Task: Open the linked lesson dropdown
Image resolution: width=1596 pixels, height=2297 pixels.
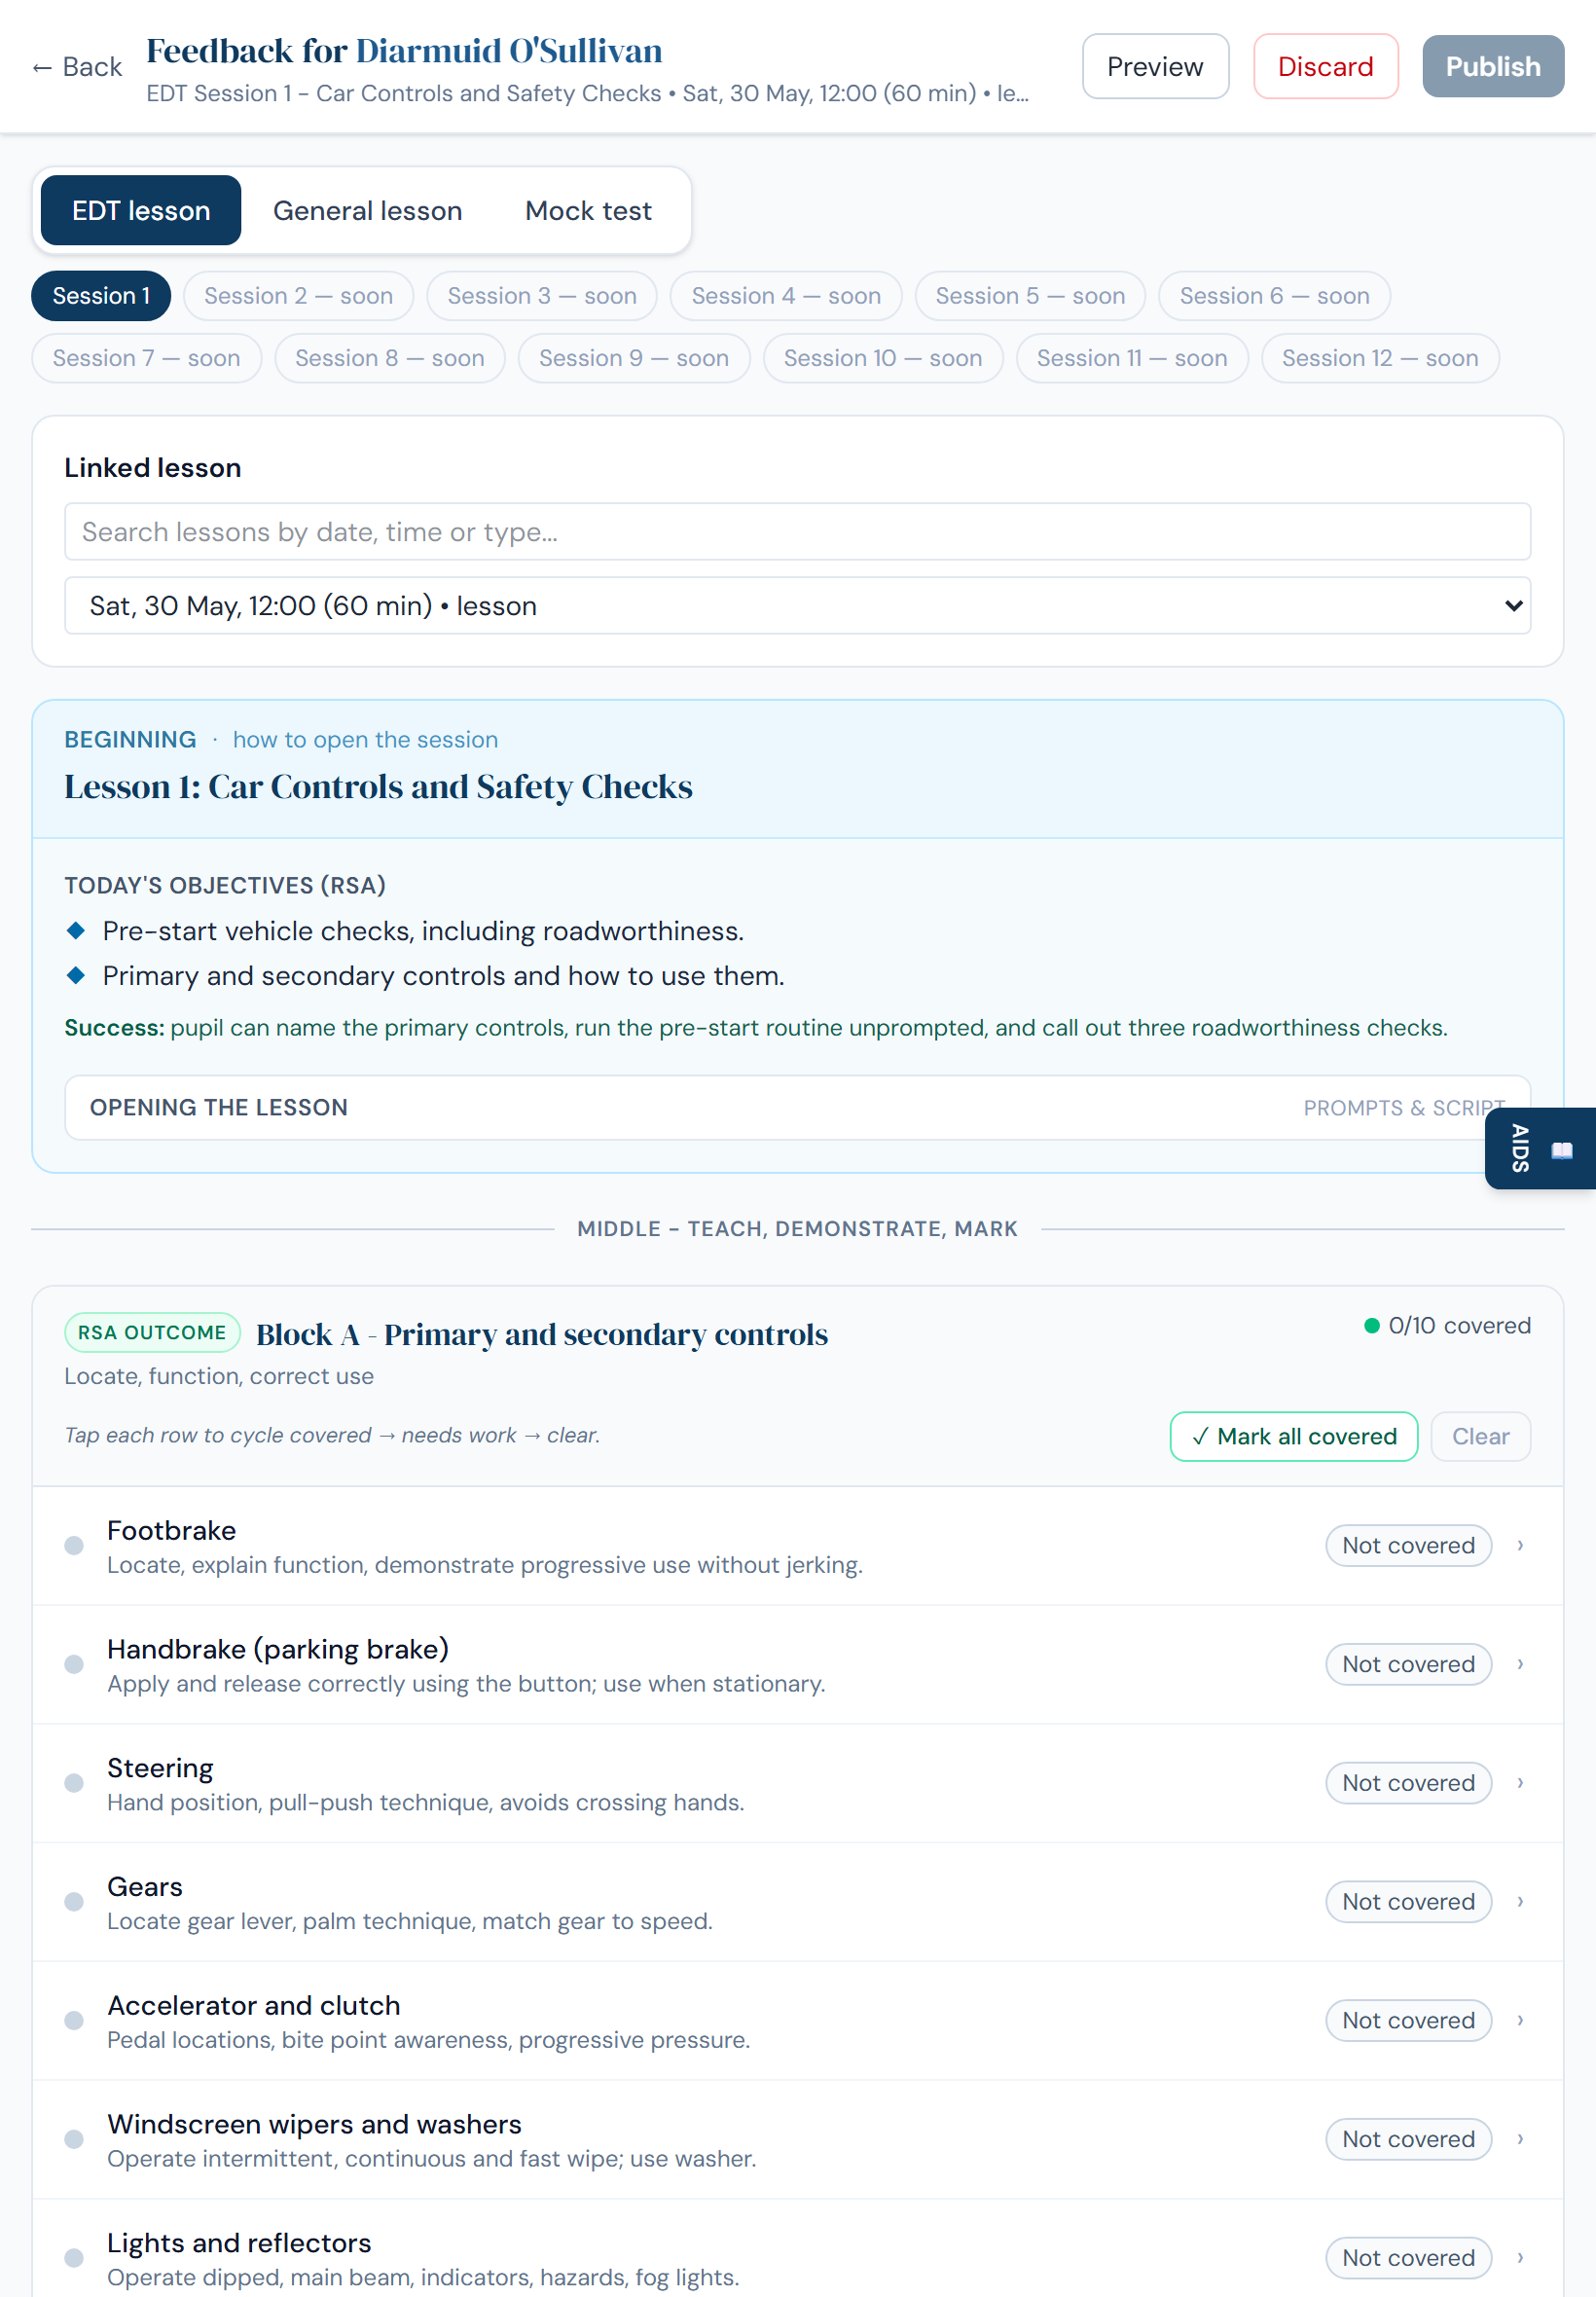Action: coord(797,606)
